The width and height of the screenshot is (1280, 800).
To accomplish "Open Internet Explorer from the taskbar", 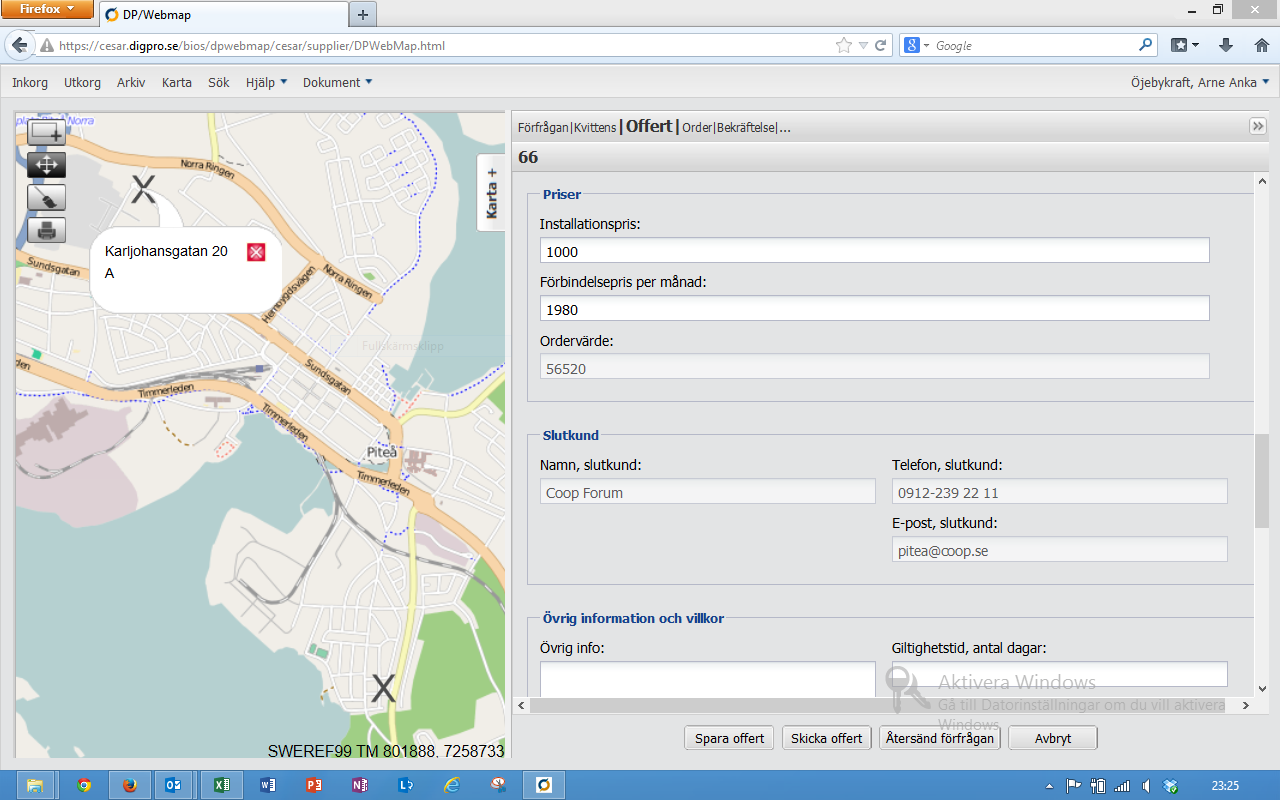I will pos(451,785).
